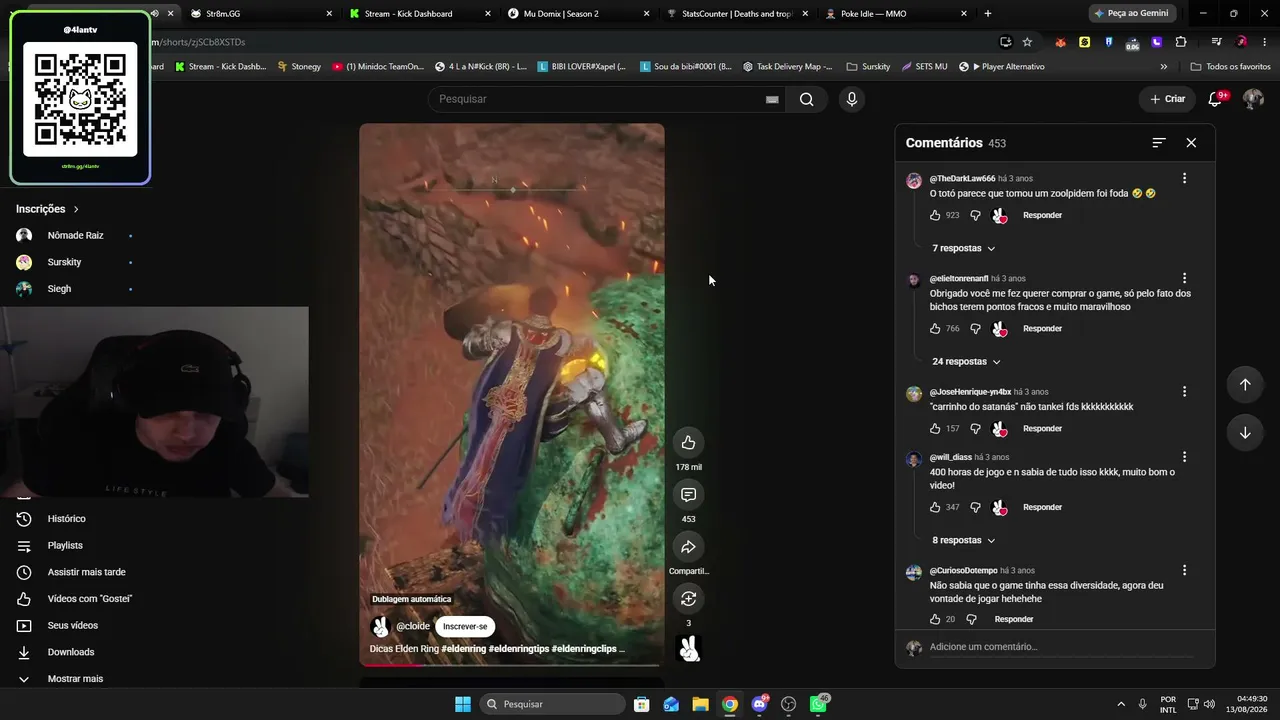Reply to TheDarkLaw666's comment via Responder
Image resolution: width=1280 pixels, height=720 pixels.
(1042, 215)
